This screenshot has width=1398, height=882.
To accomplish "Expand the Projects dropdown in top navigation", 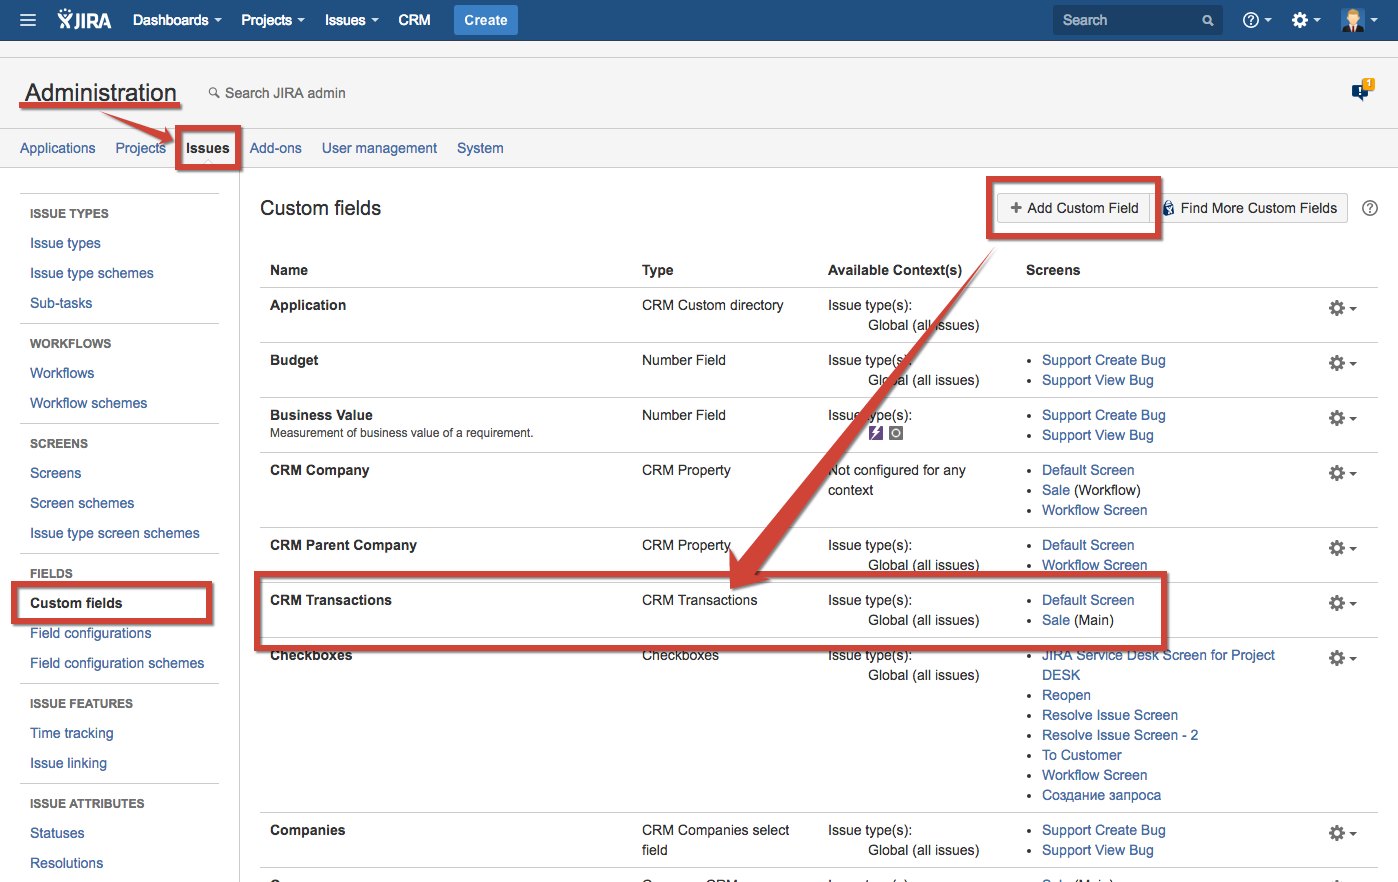I will tap(272, 20).
